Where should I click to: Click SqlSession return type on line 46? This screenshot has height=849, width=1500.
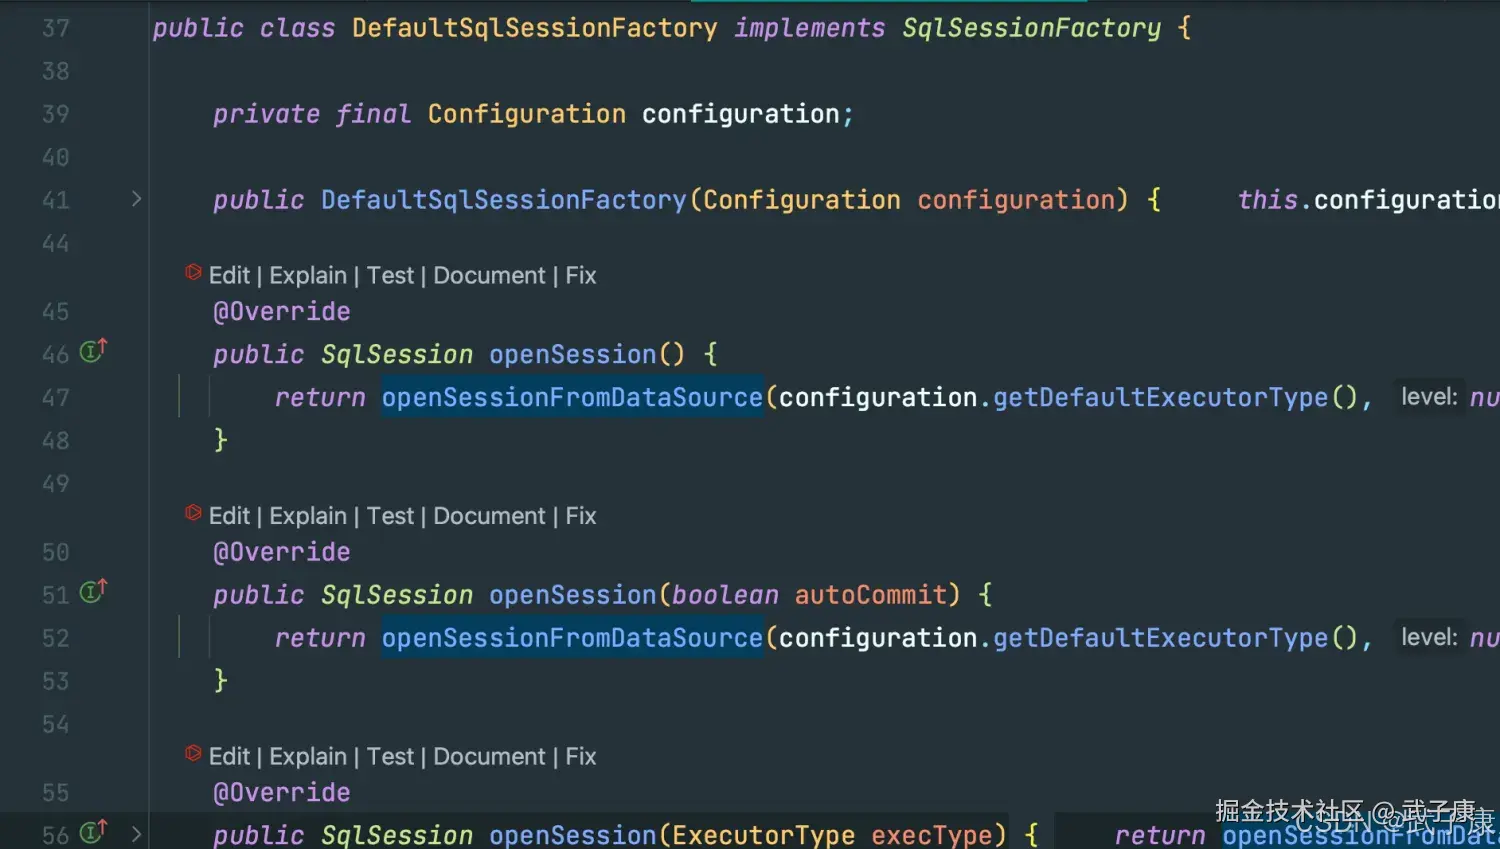pos(397,354)
